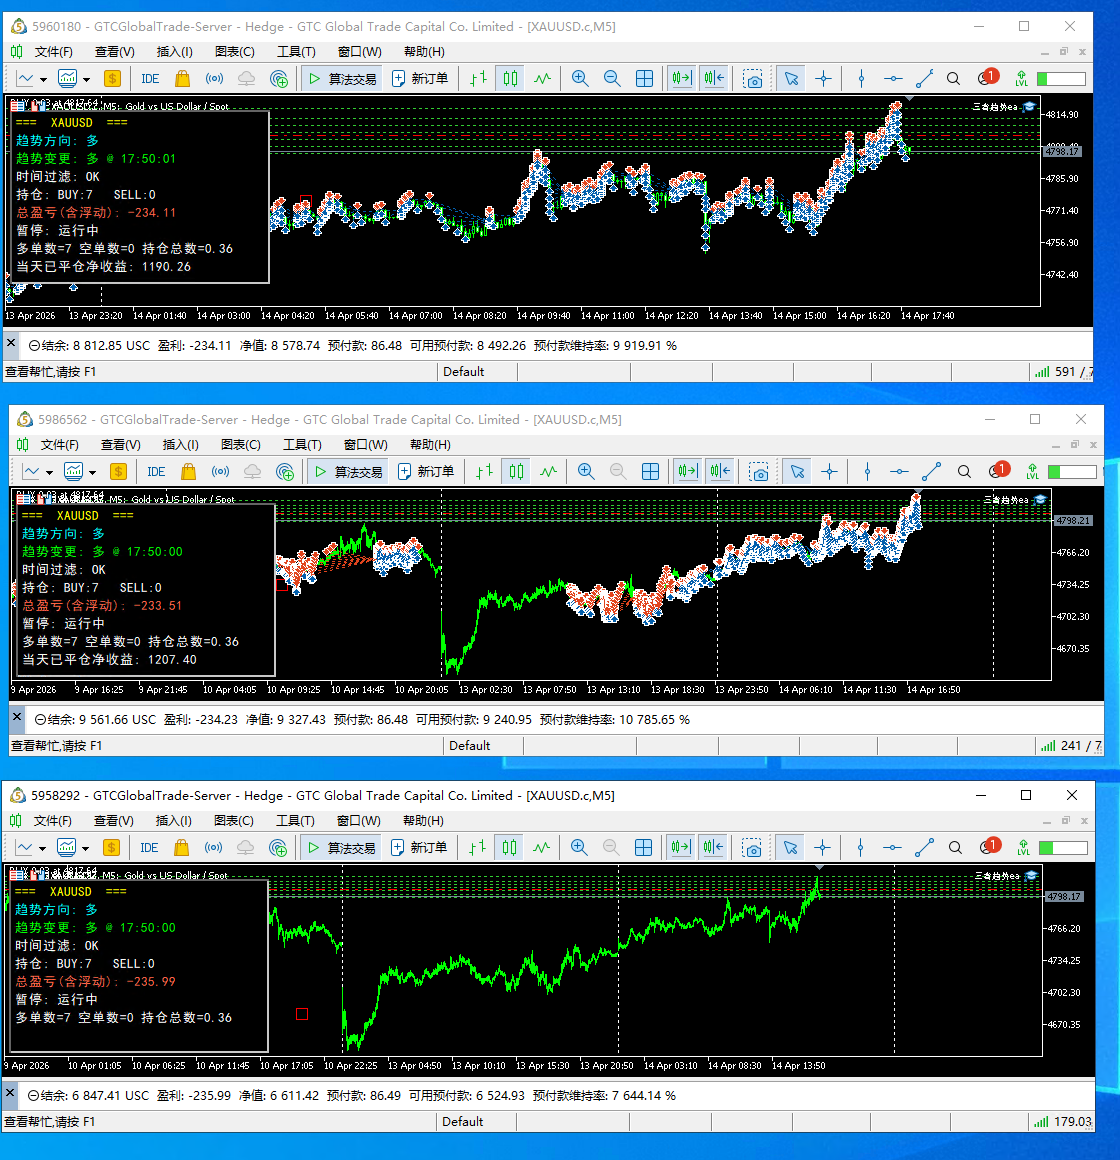This screenshot has width=1120, height=1160.
Task: Zoom in chart in middle 5986562 window
Action: [x=586, y=471]
